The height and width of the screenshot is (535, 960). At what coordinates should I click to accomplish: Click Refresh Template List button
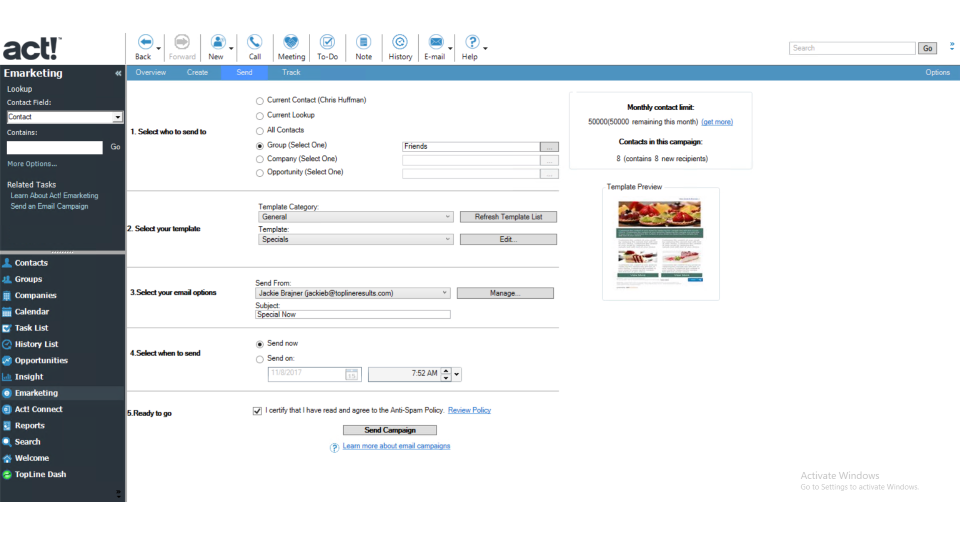point(508,217)
